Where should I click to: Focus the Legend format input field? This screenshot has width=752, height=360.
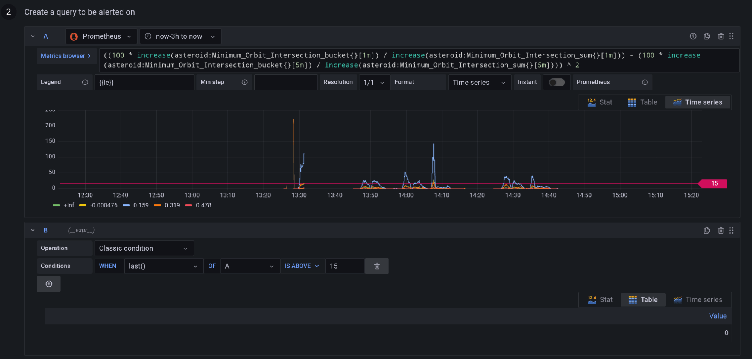[x=144, y=82]
